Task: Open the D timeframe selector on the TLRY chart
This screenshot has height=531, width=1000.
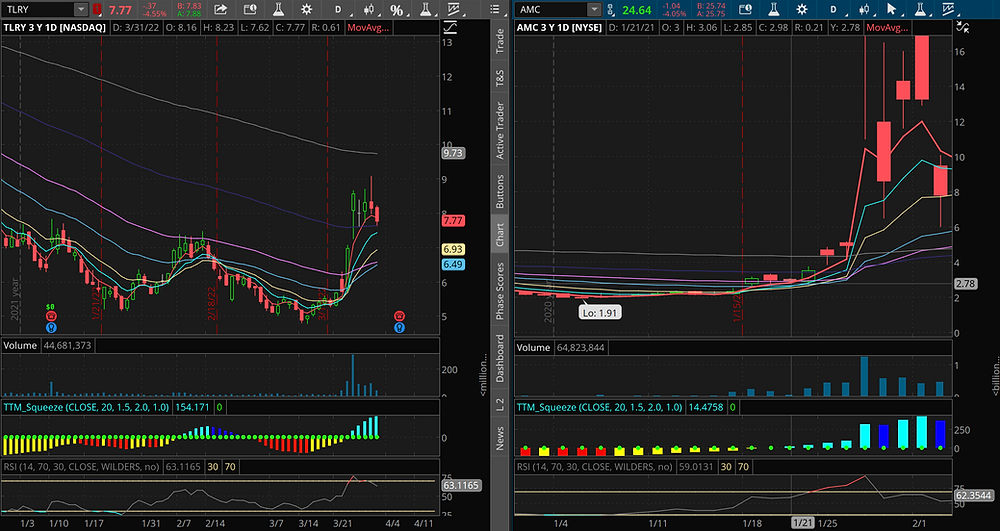Action: (338, 10)
